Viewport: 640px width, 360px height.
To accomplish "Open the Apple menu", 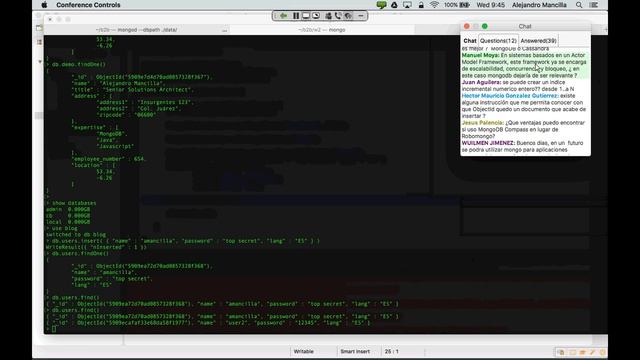I will pyautogui.click(x=44, y=5).
